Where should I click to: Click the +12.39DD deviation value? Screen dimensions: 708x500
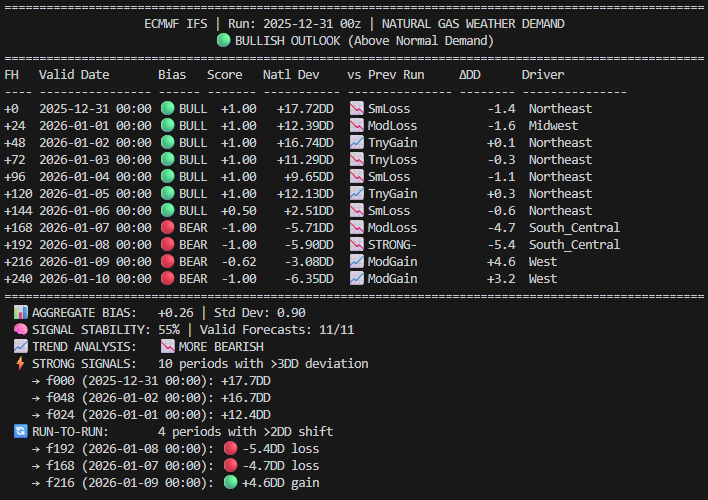pos(305,125)
